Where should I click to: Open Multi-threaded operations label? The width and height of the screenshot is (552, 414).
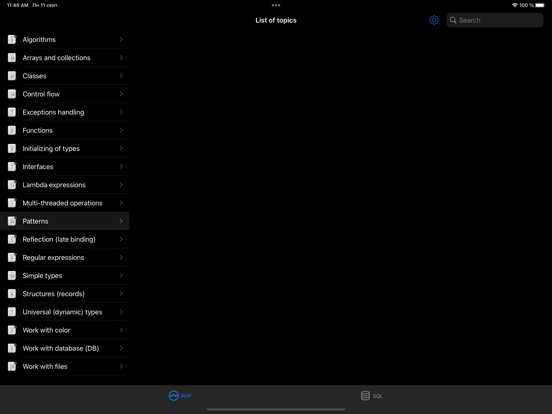tap(62, 203)
